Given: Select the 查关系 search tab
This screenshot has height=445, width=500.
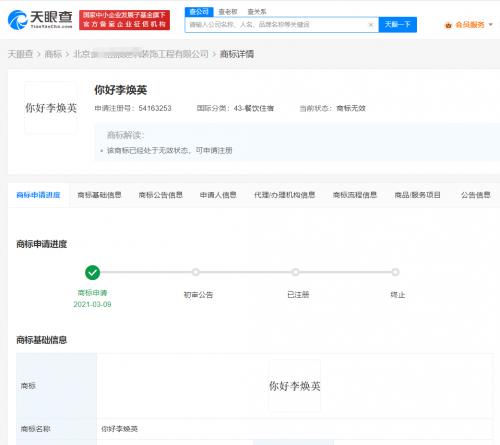Looking at the screenshot, I should pos(257,12).
